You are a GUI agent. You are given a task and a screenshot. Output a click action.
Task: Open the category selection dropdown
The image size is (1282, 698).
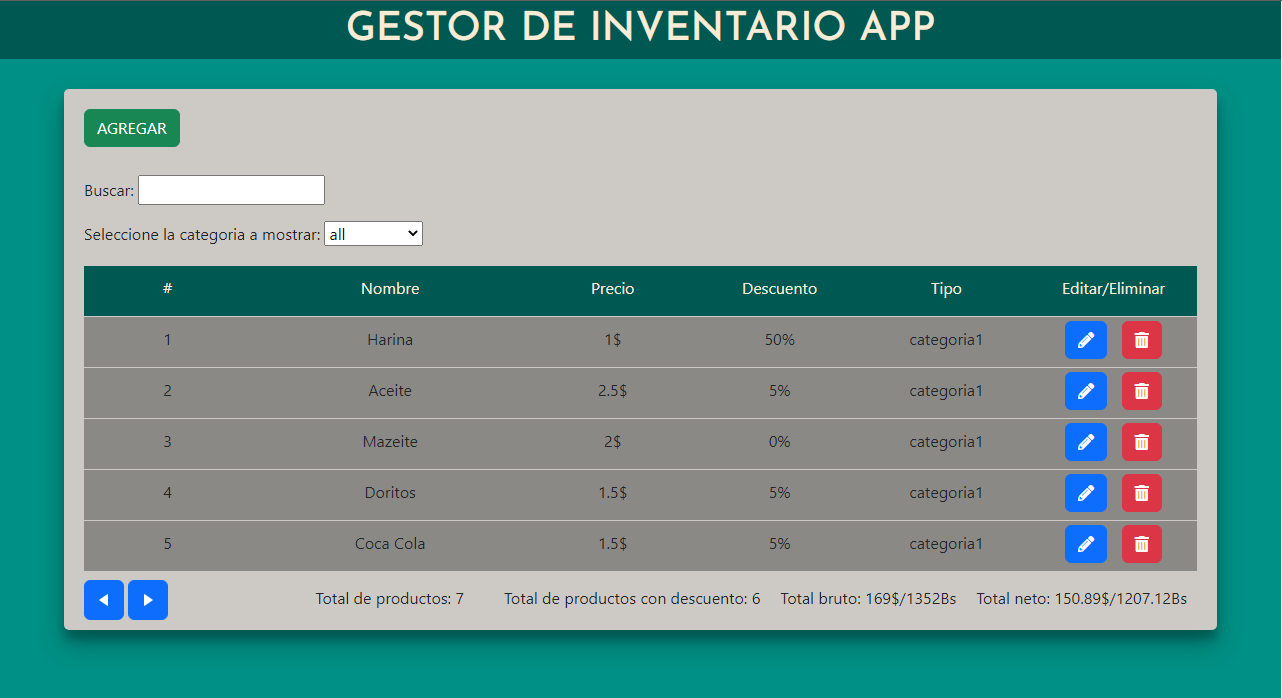pos(373,233)
